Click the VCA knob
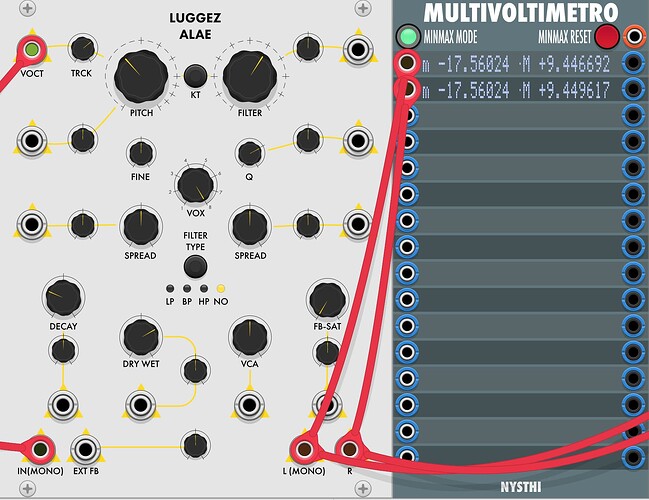The image size is (649, 500). [248, 336]
